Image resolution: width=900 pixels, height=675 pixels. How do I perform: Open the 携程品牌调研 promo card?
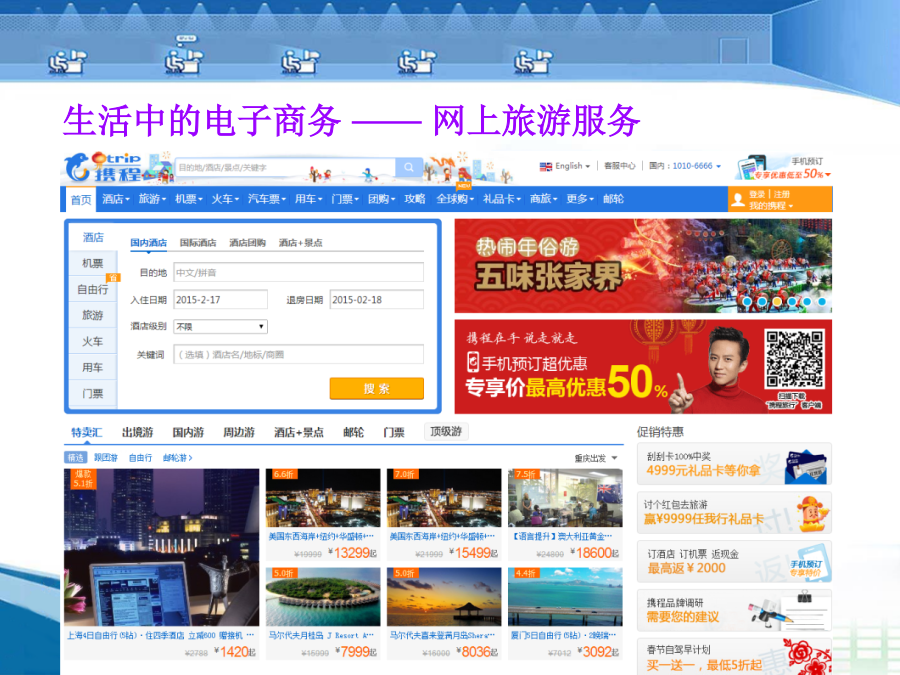pyautogui.click(x=734, y=610)
